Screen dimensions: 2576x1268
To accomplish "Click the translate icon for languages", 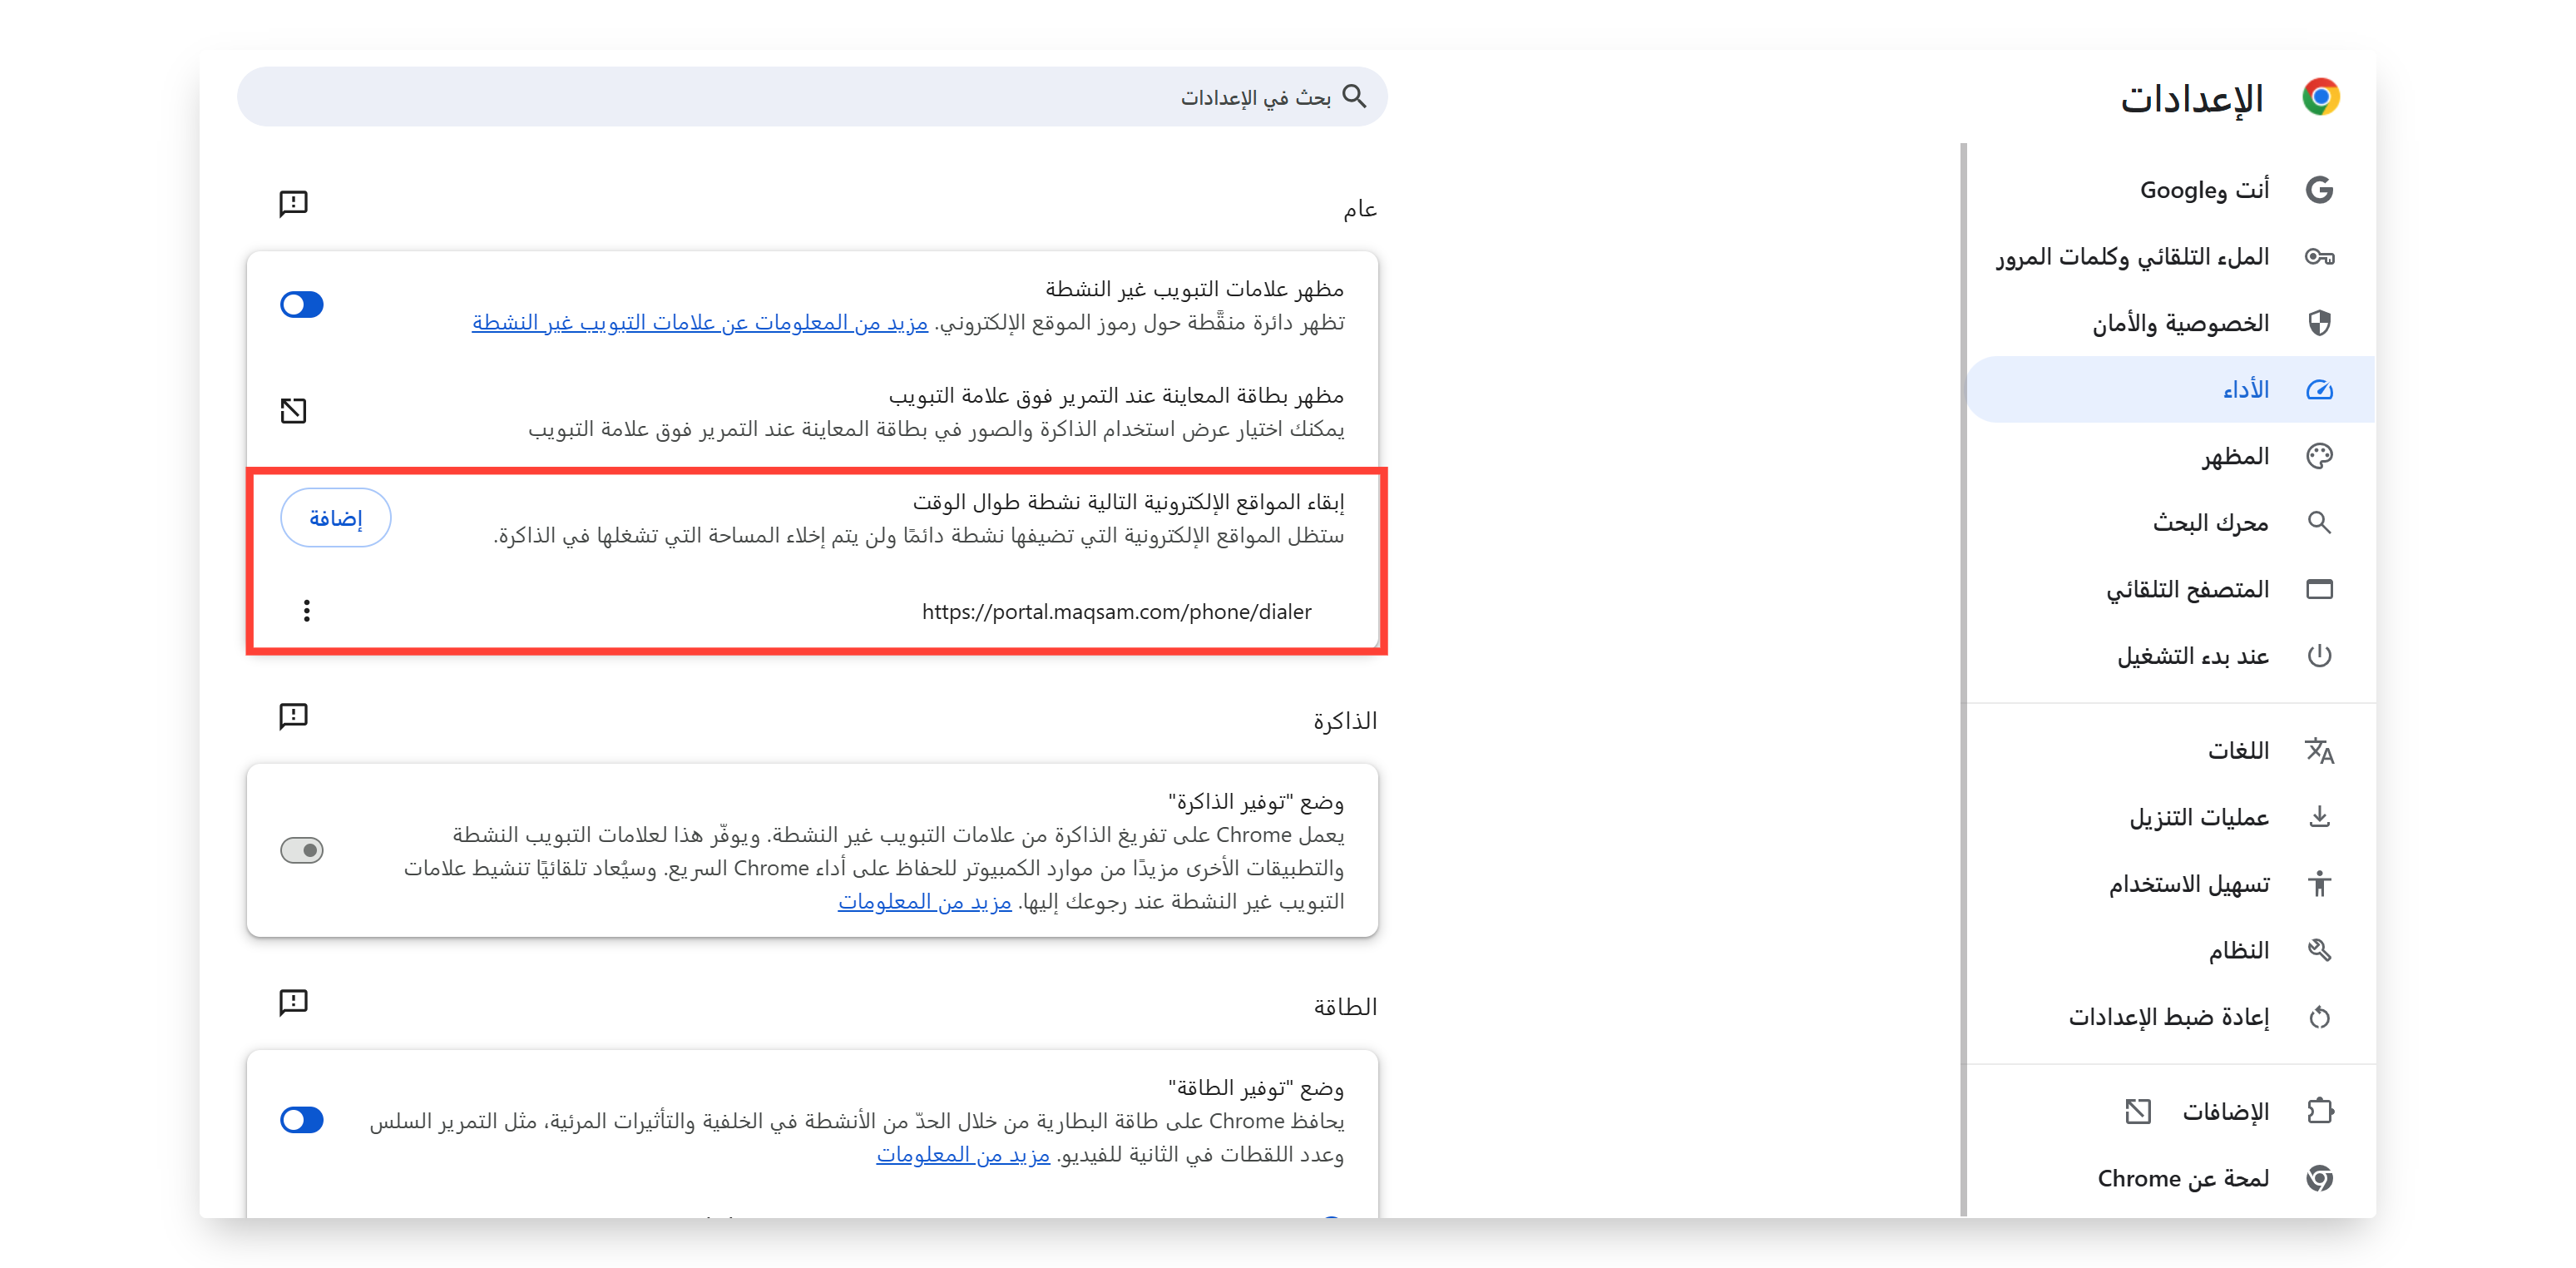I will point(2319,751).
